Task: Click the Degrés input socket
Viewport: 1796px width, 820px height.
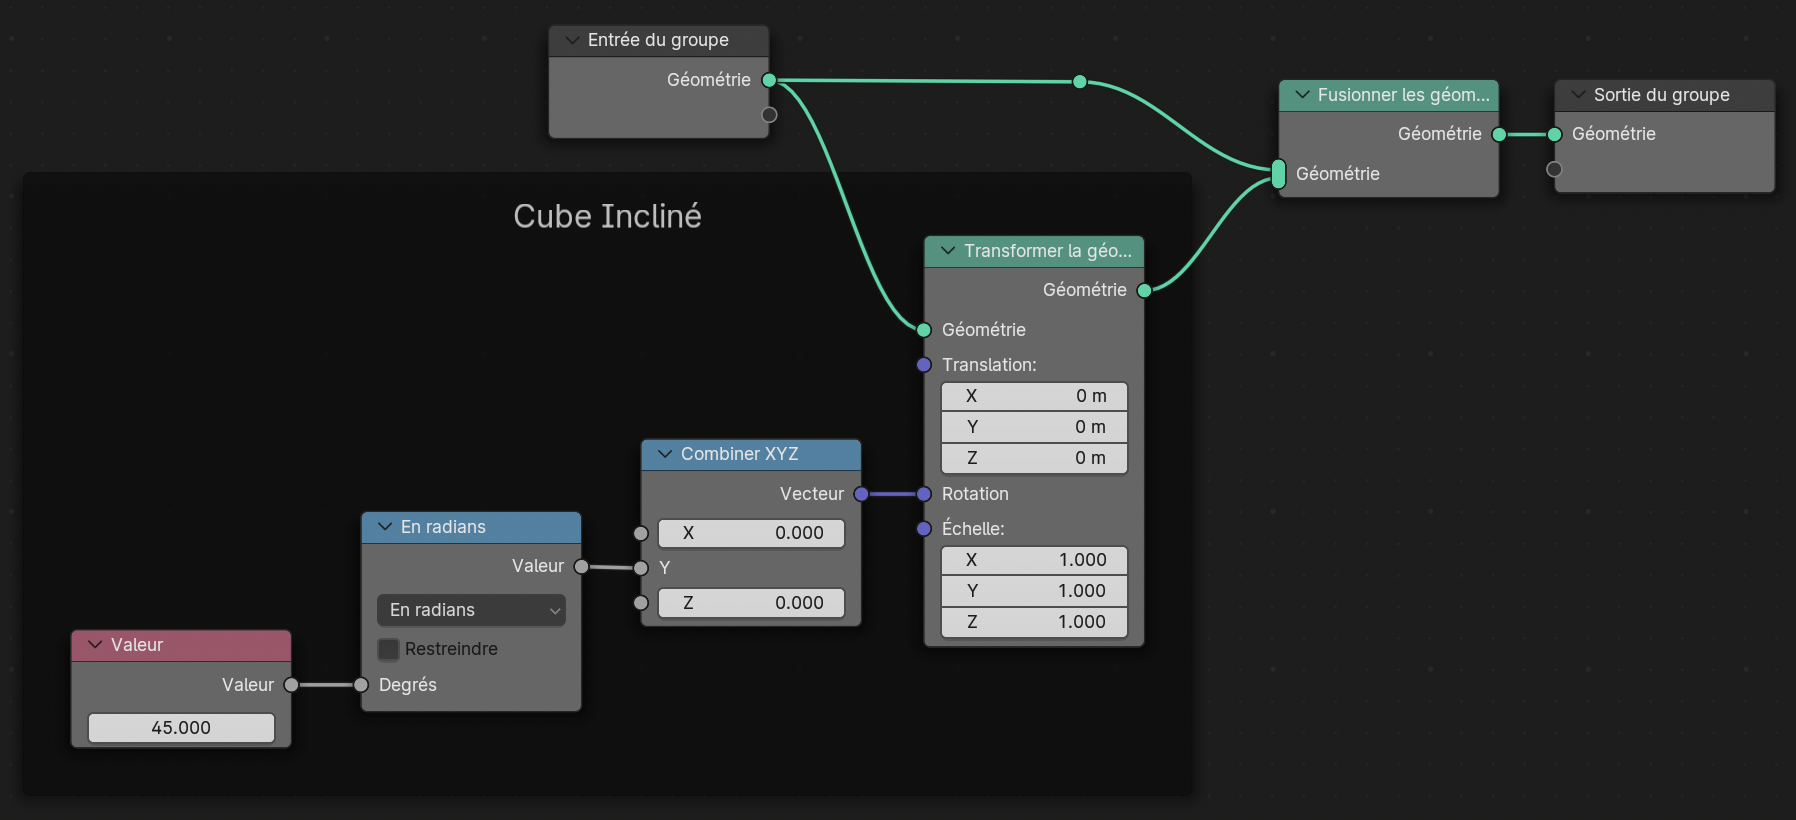Action: 361,685
